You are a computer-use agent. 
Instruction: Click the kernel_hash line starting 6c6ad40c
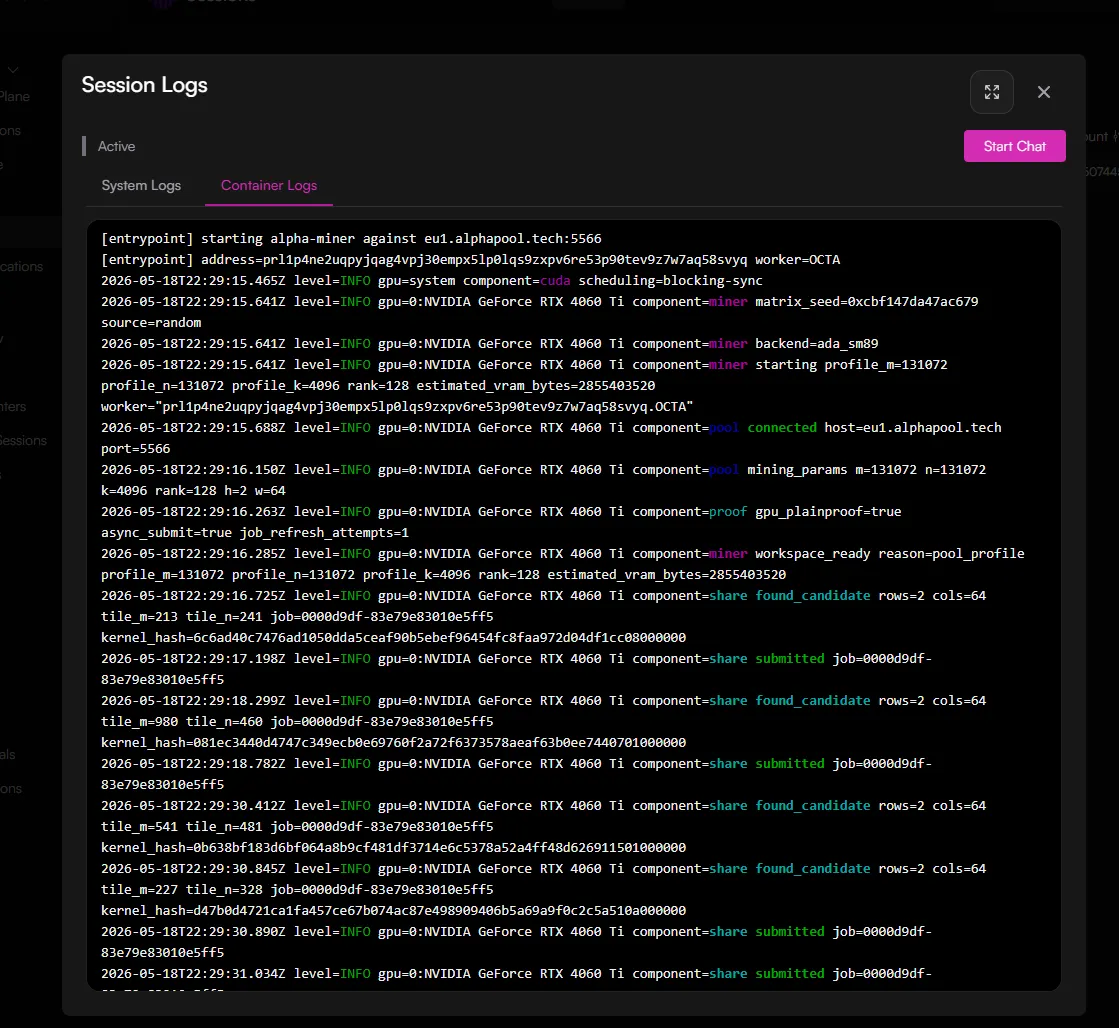[x=393, y=638]
